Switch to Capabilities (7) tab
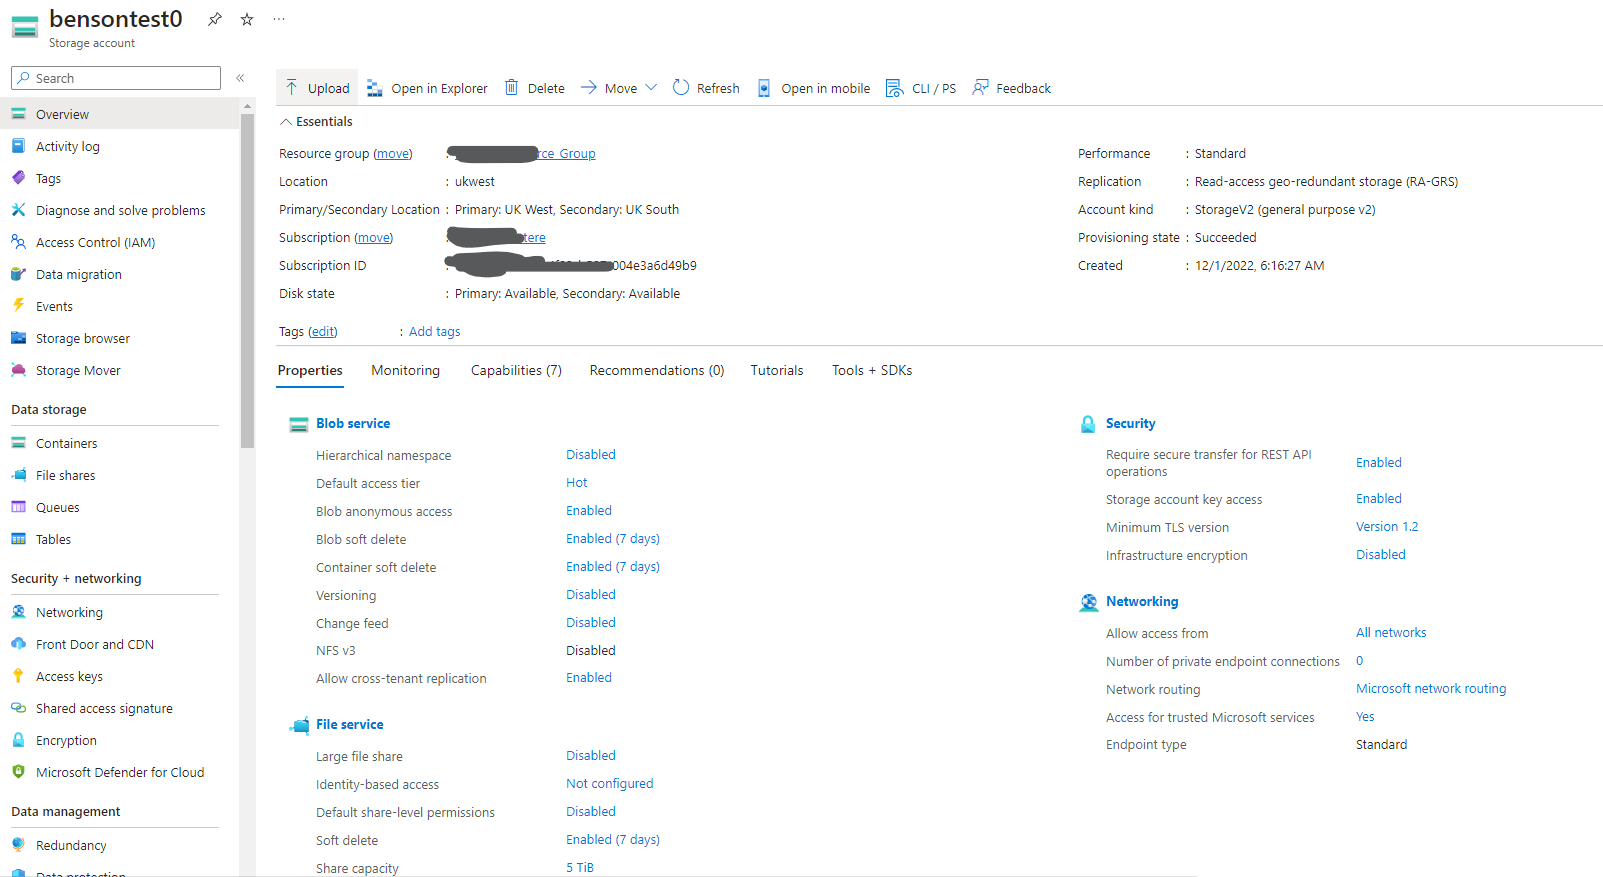This screenshot has width=1603, height=877. pyautogui.click(x=516, y=370)
